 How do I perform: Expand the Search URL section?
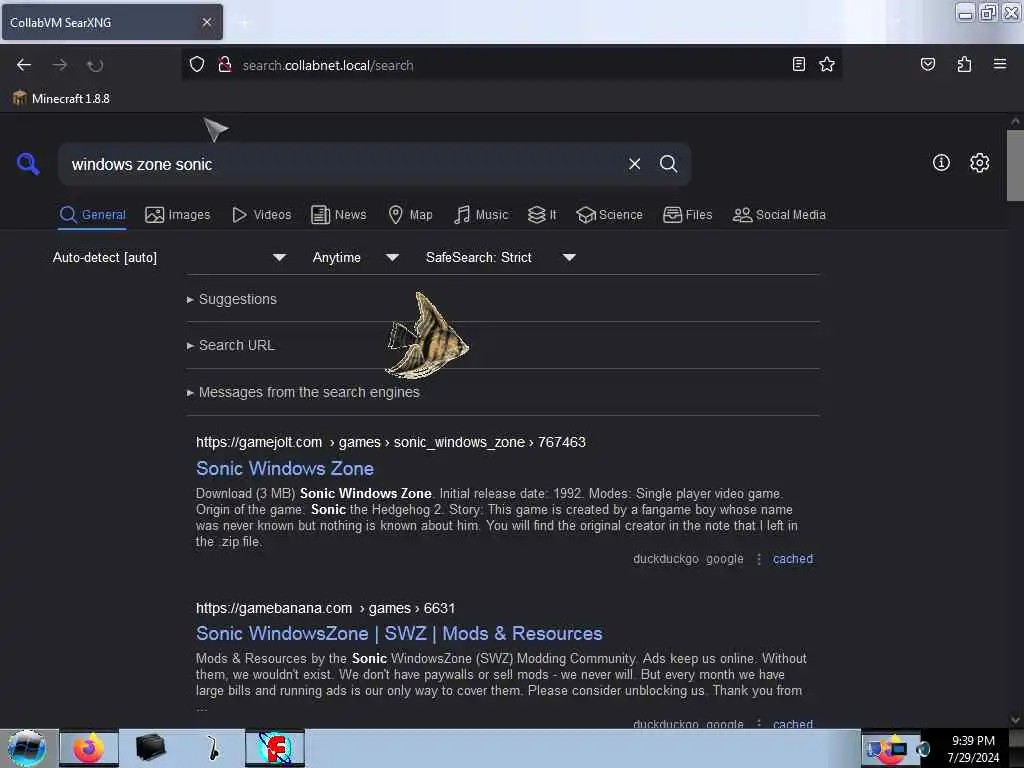[231, 345]
